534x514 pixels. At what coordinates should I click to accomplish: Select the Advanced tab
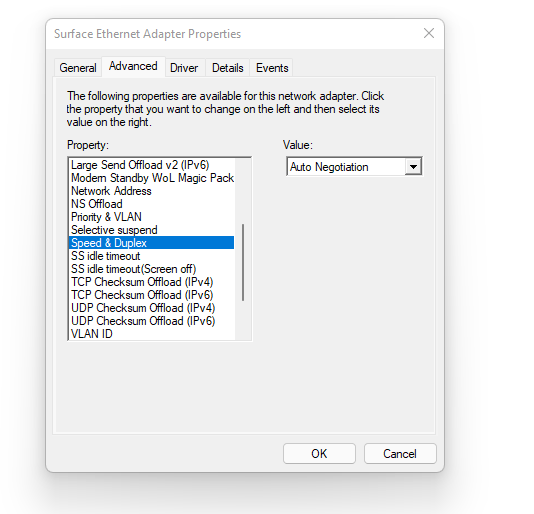(x=133, y=66)
